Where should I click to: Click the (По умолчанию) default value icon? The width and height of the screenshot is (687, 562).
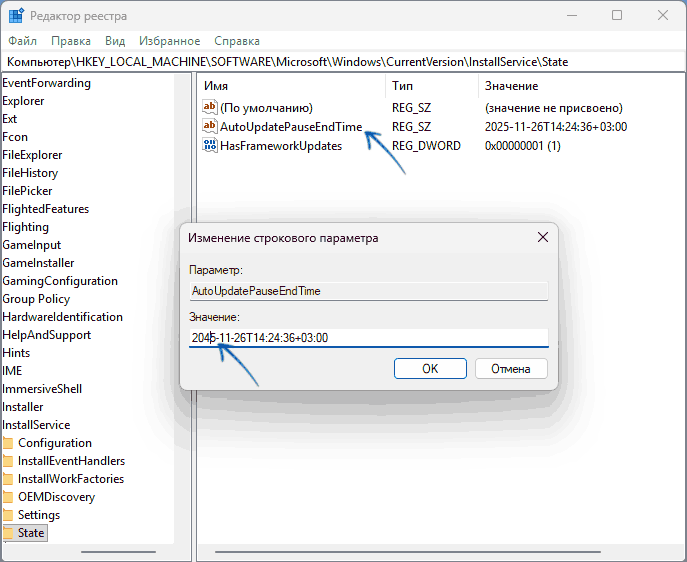(209, 108)
